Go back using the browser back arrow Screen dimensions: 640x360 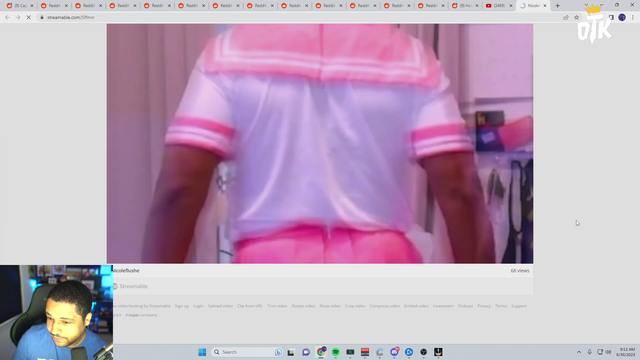click(x=7, y=18)
